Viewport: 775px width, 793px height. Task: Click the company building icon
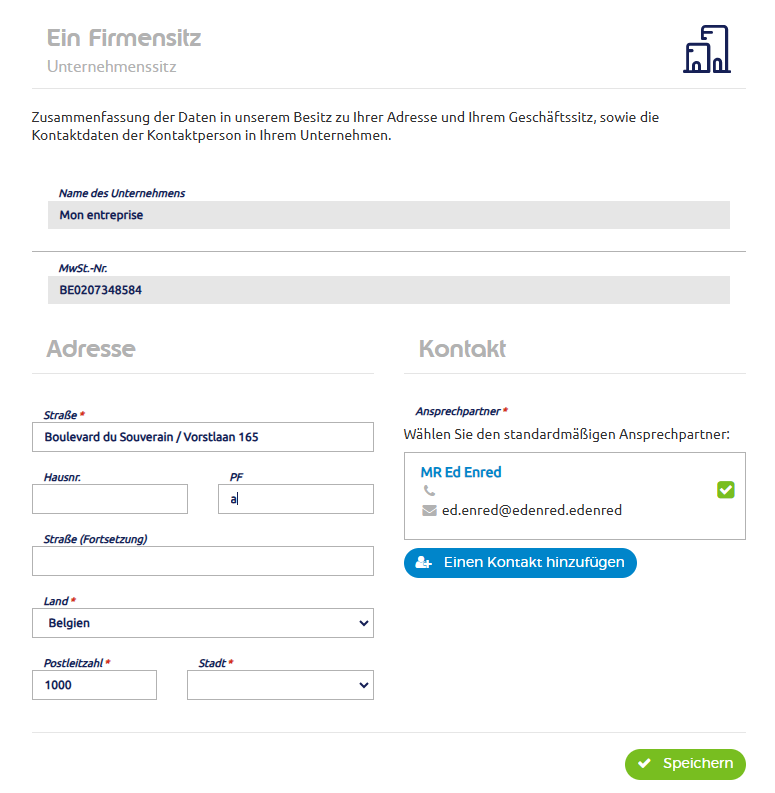pyautogui.click(x=707, y=49)
